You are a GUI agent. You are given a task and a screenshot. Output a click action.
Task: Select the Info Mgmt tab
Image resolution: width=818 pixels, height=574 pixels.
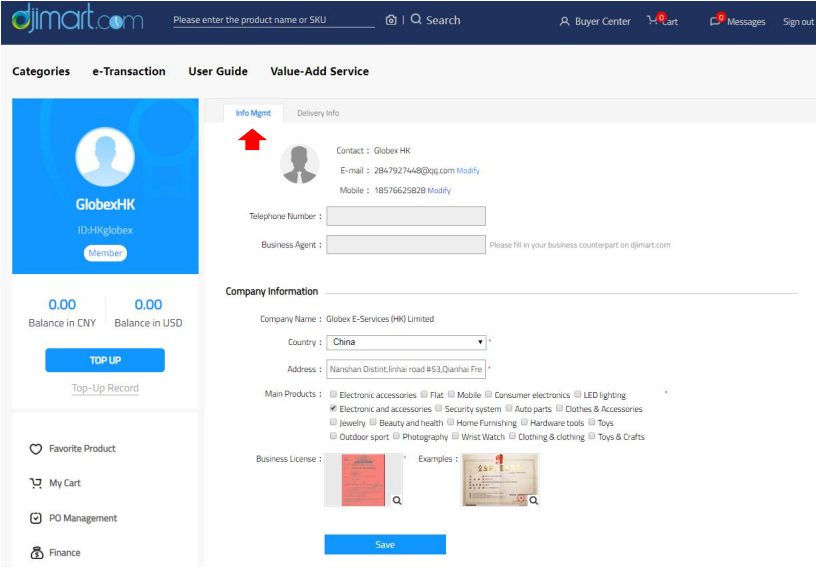click(253, 113)
